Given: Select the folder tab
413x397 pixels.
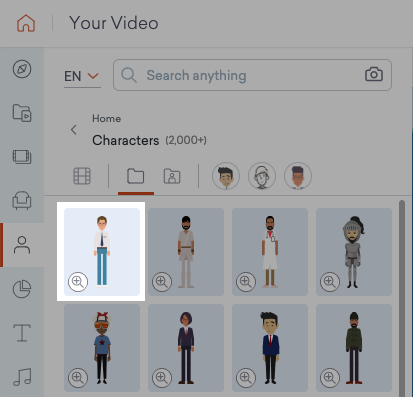Looking at the screenshot, I should (136, 176).
